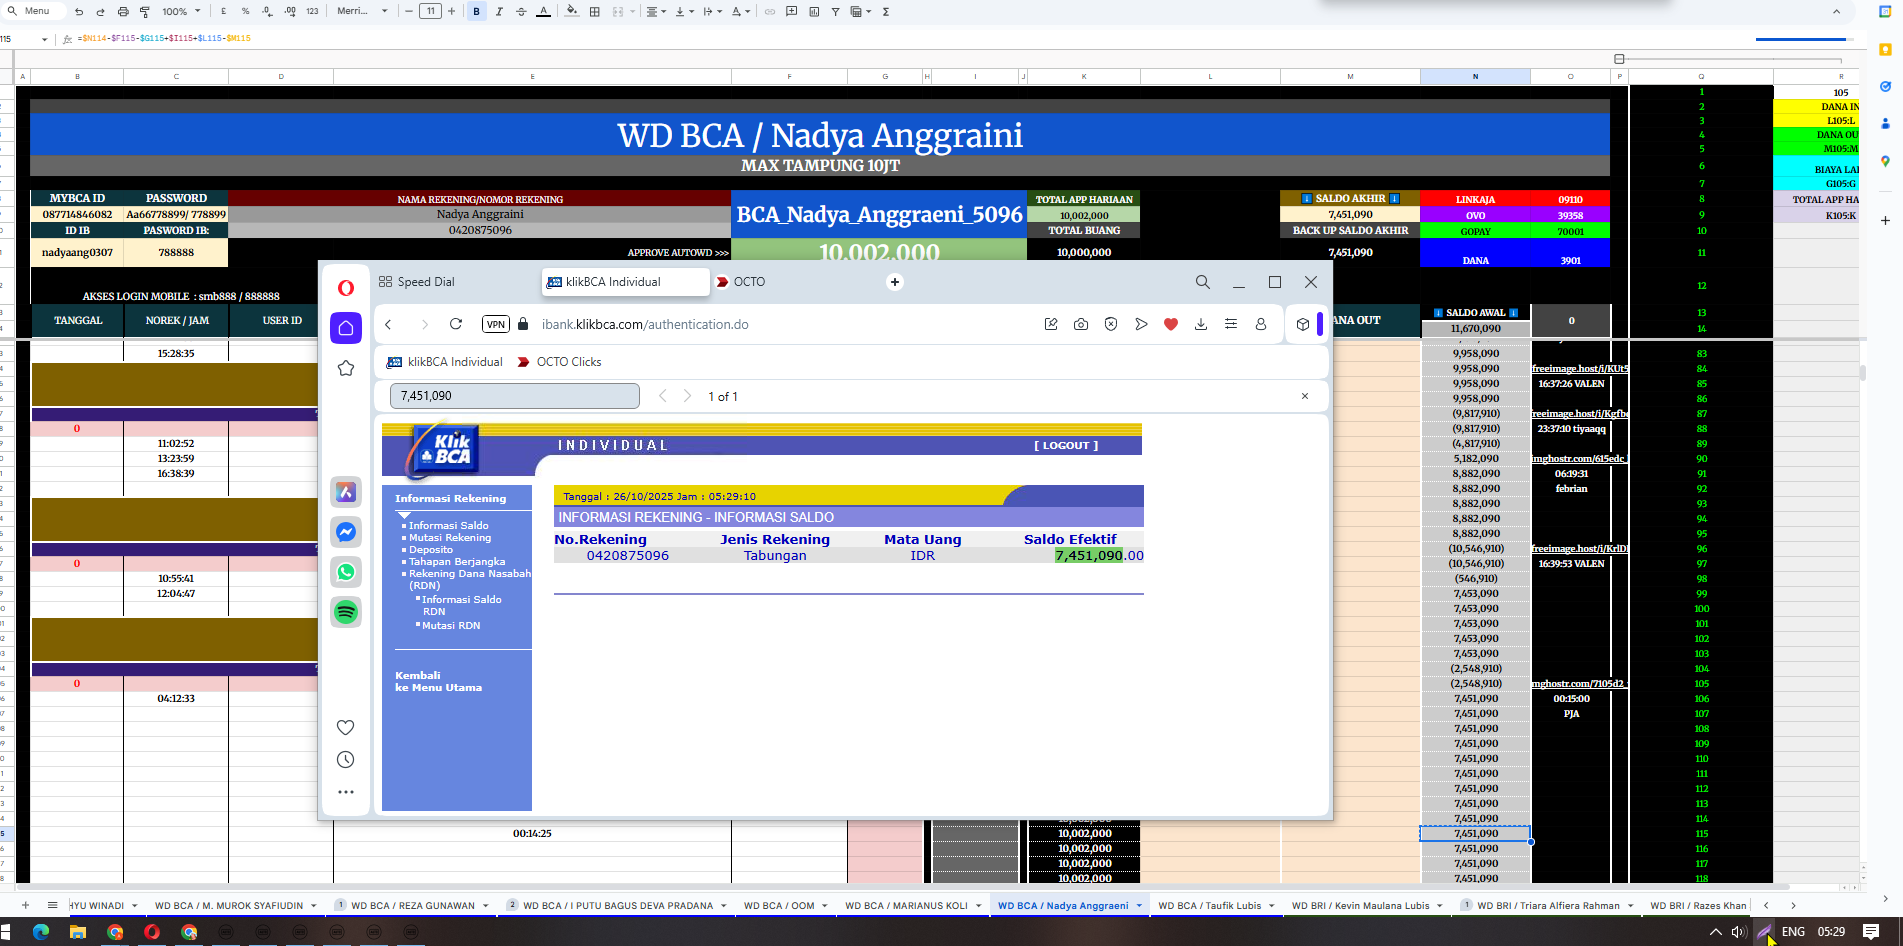
Task: Open history clock in Opera sidebar
Action: click(346, 760)
